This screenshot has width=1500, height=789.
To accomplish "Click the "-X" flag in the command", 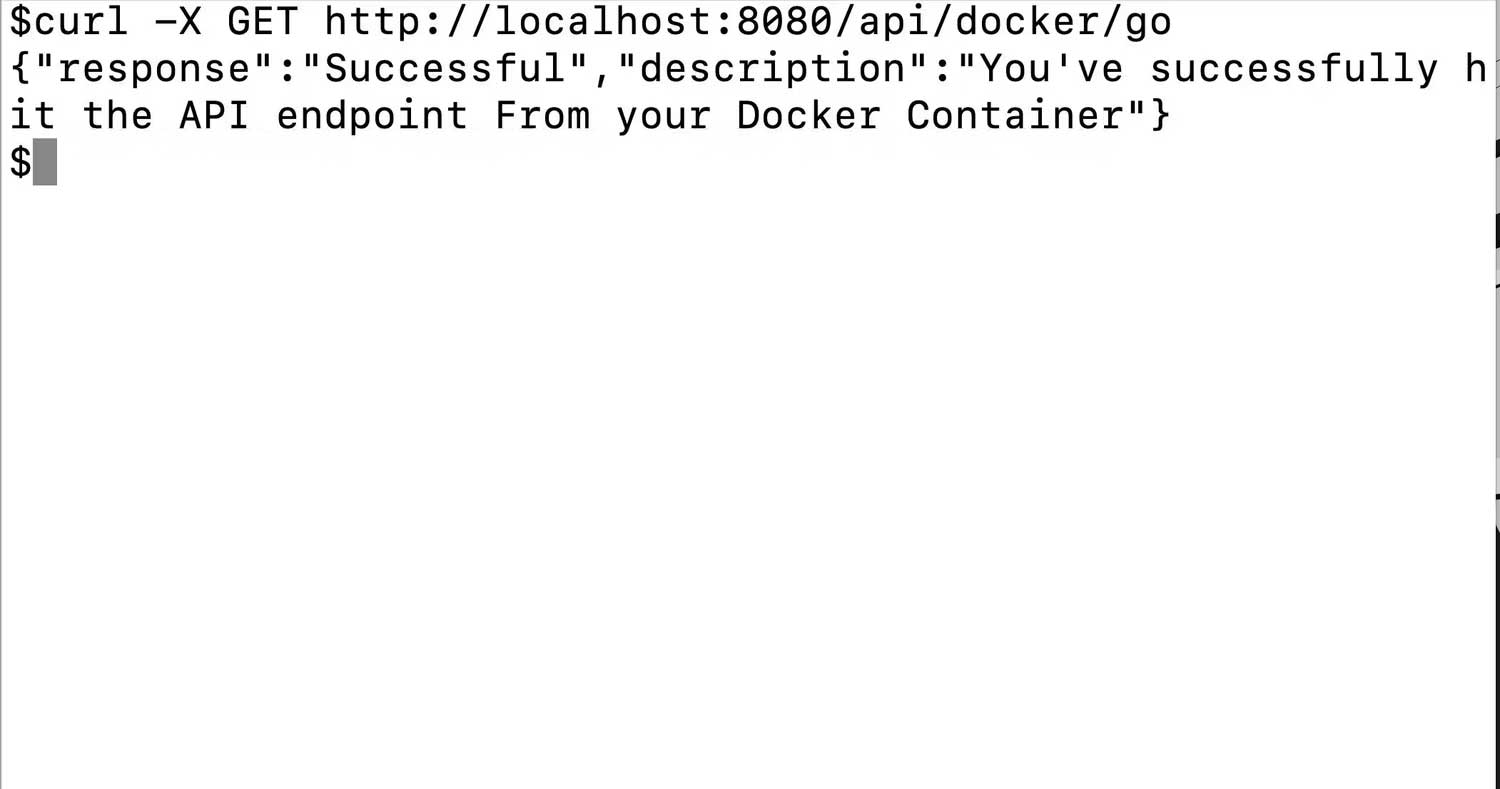I will 178,21.
